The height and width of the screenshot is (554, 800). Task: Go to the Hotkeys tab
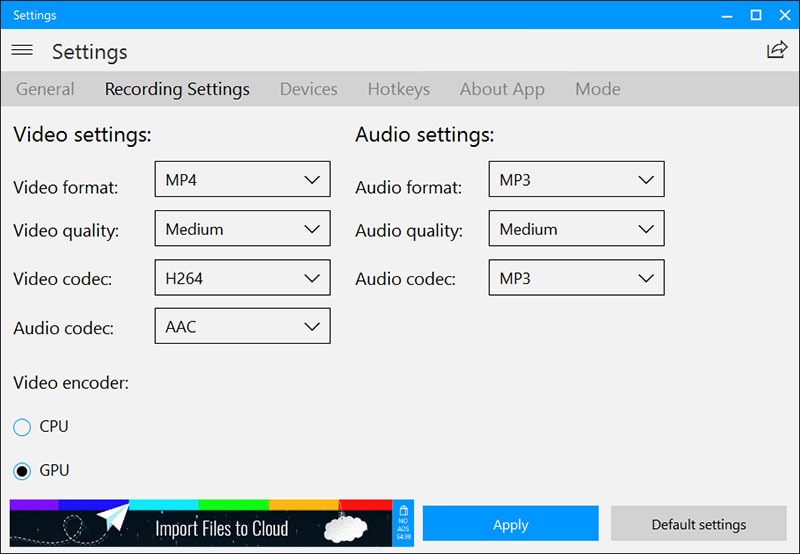click(398, 89)
